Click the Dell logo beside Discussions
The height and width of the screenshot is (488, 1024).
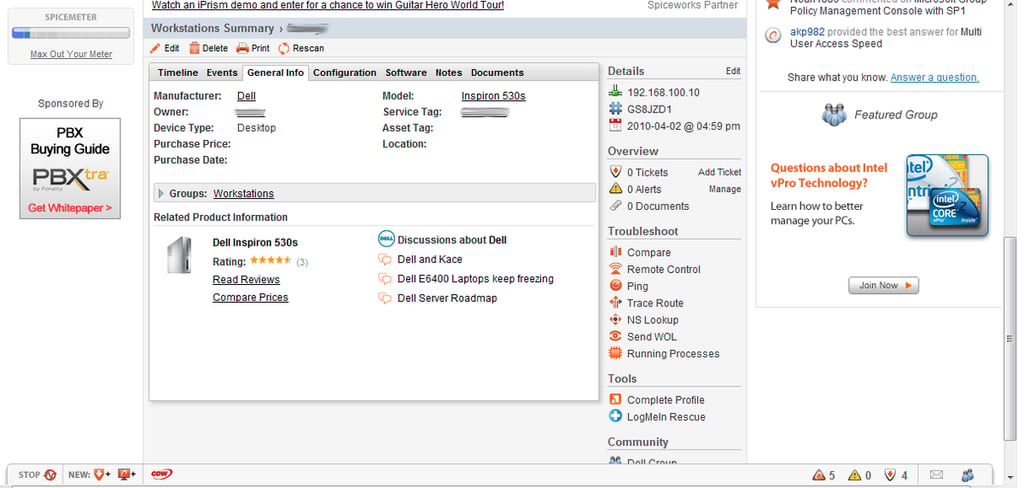(386, 239)
